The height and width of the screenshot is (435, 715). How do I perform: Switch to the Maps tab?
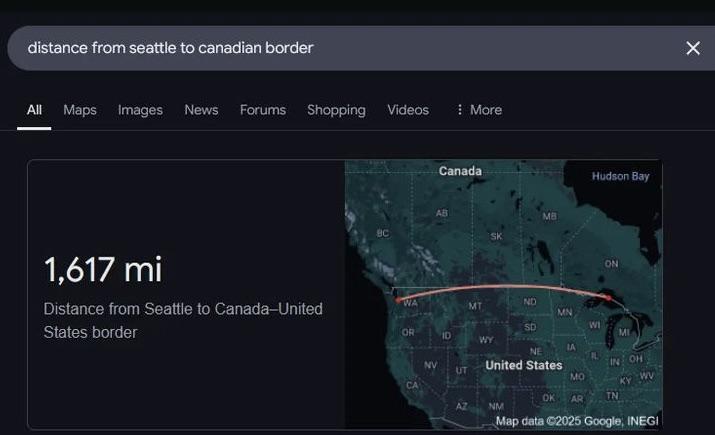tap(80, 110)
